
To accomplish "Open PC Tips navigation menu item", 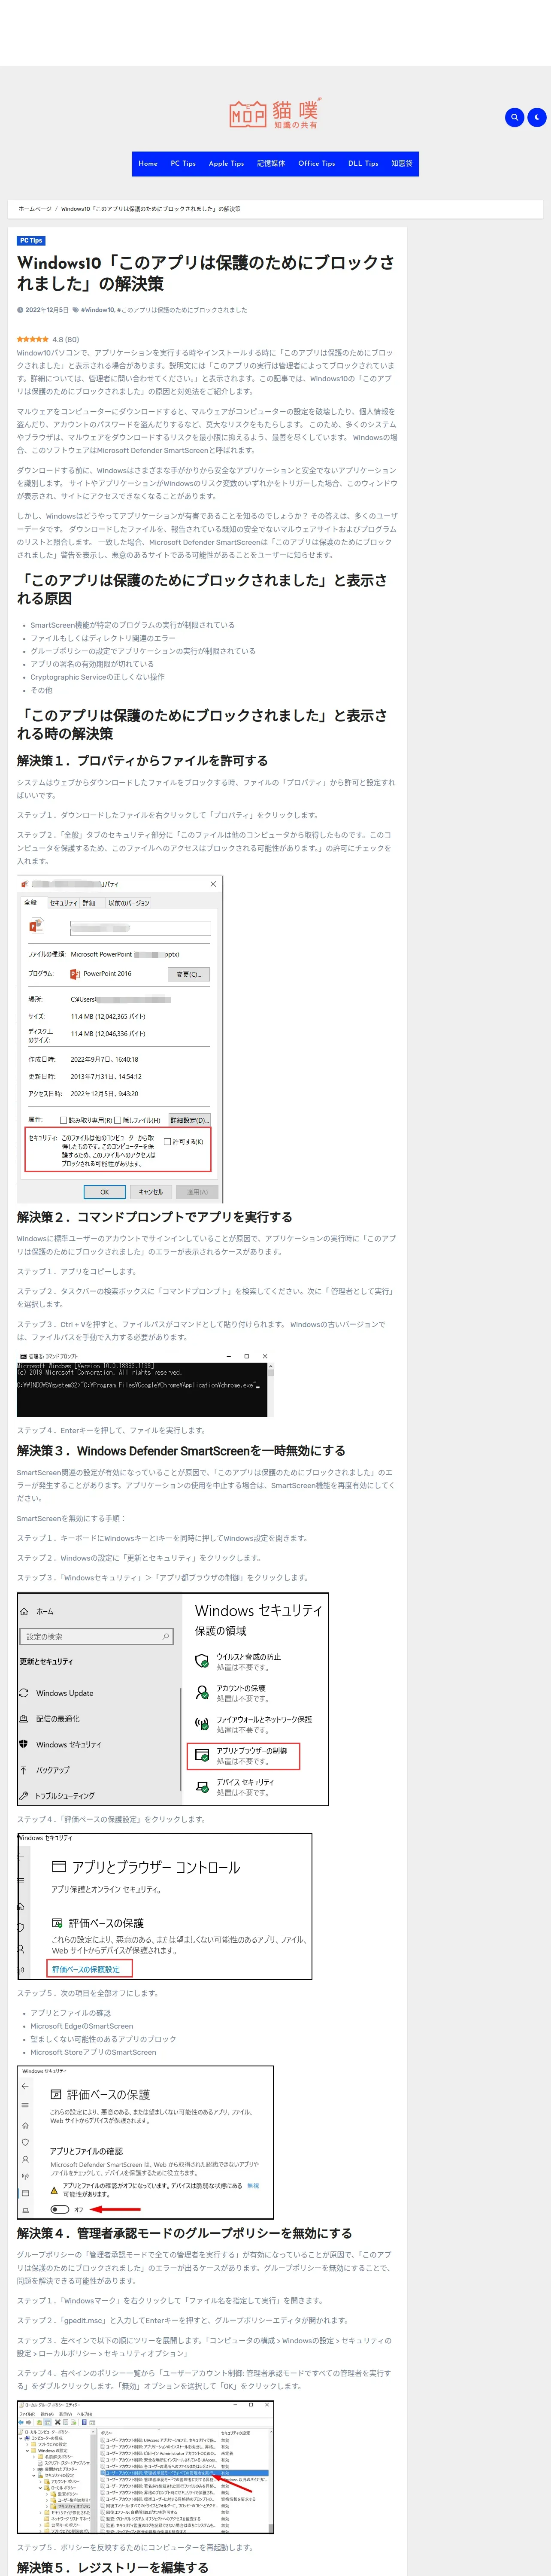I will (183, 163).
